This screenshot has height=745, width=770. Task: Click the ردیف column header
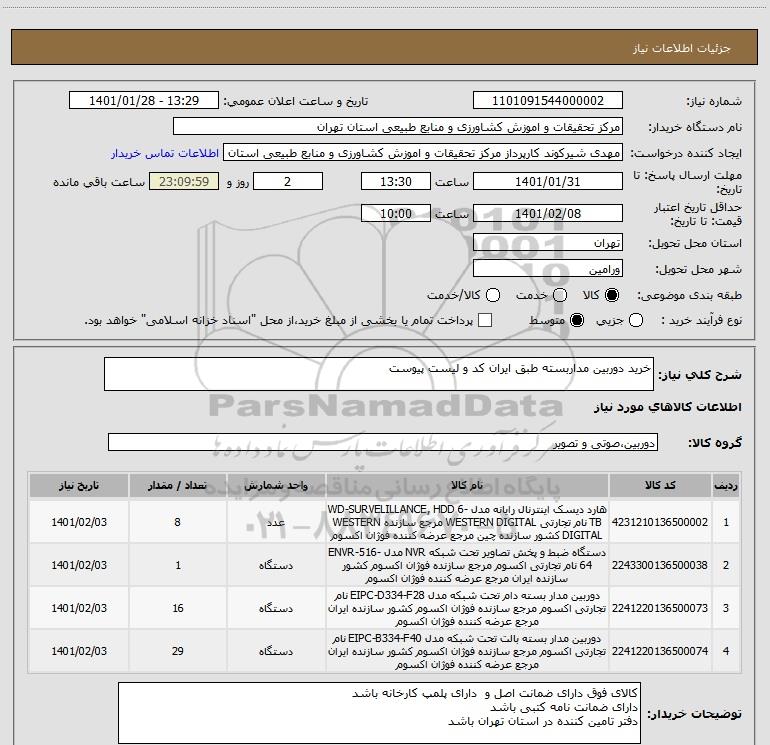pyautogui.click(x=726, y=486)
